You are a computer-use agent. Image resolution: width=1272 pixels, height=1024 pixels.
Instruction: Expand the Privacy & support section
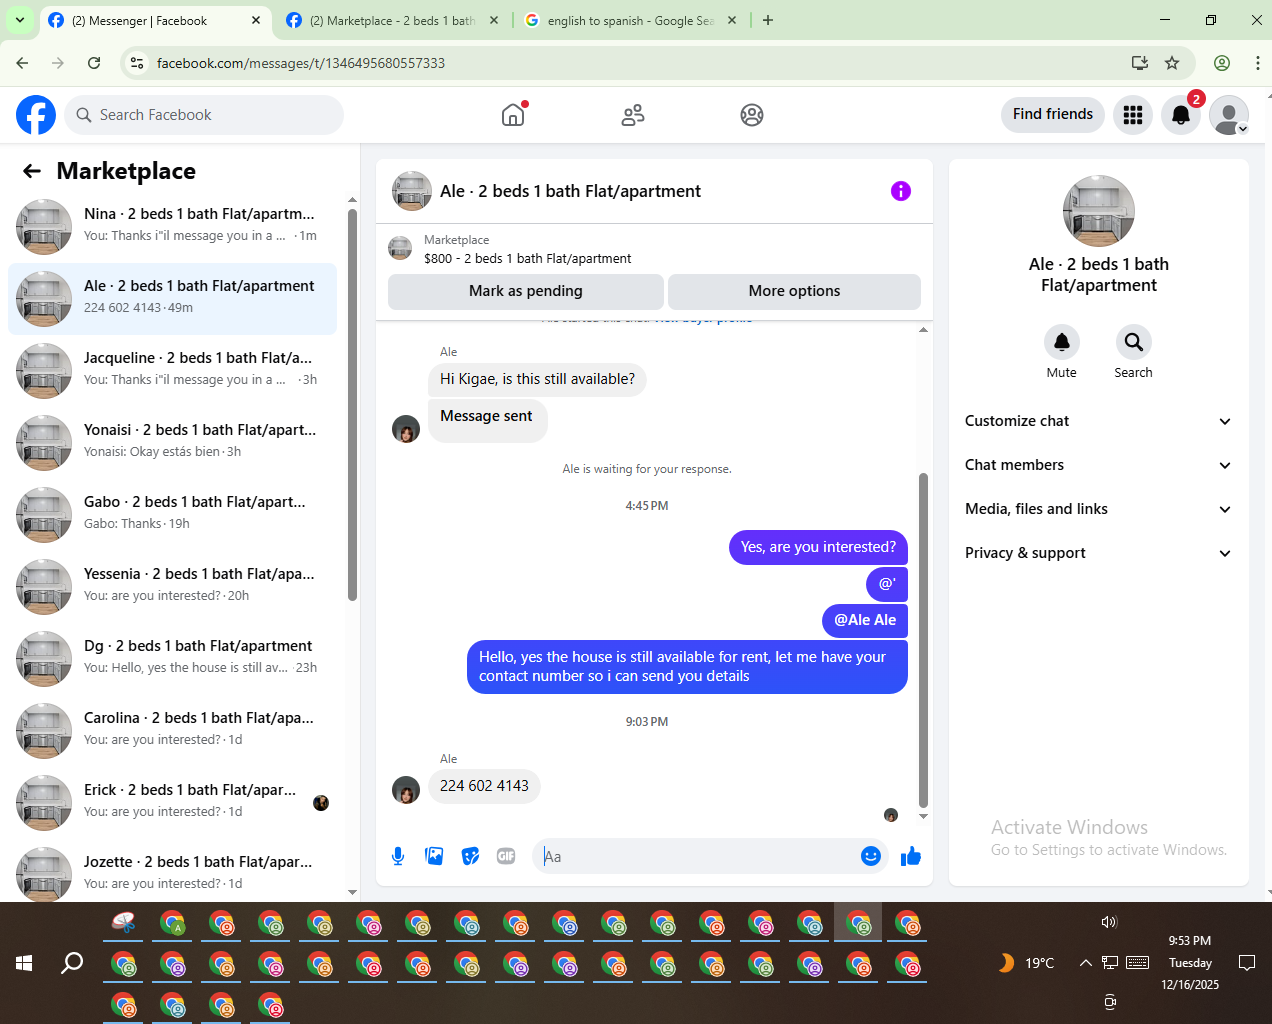[1098, 553]
